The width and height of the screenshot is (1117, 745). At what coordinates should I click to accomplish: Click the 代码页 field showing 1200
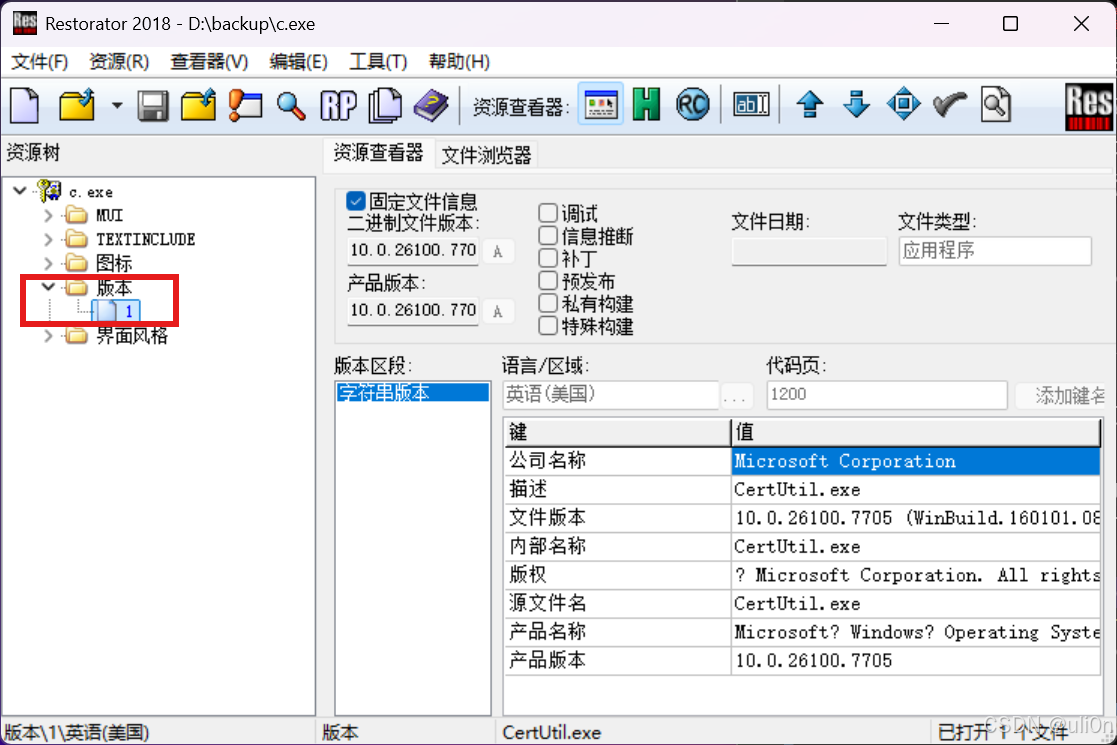point(887,395)
